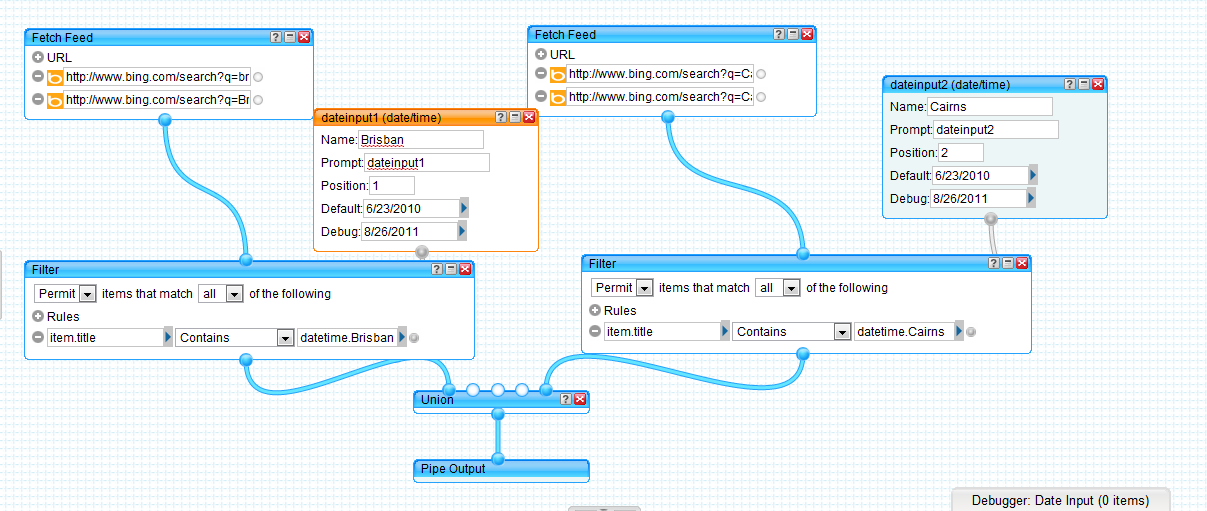
Task: Remove the search?q=br URL row
Action: tap(38, 77)
